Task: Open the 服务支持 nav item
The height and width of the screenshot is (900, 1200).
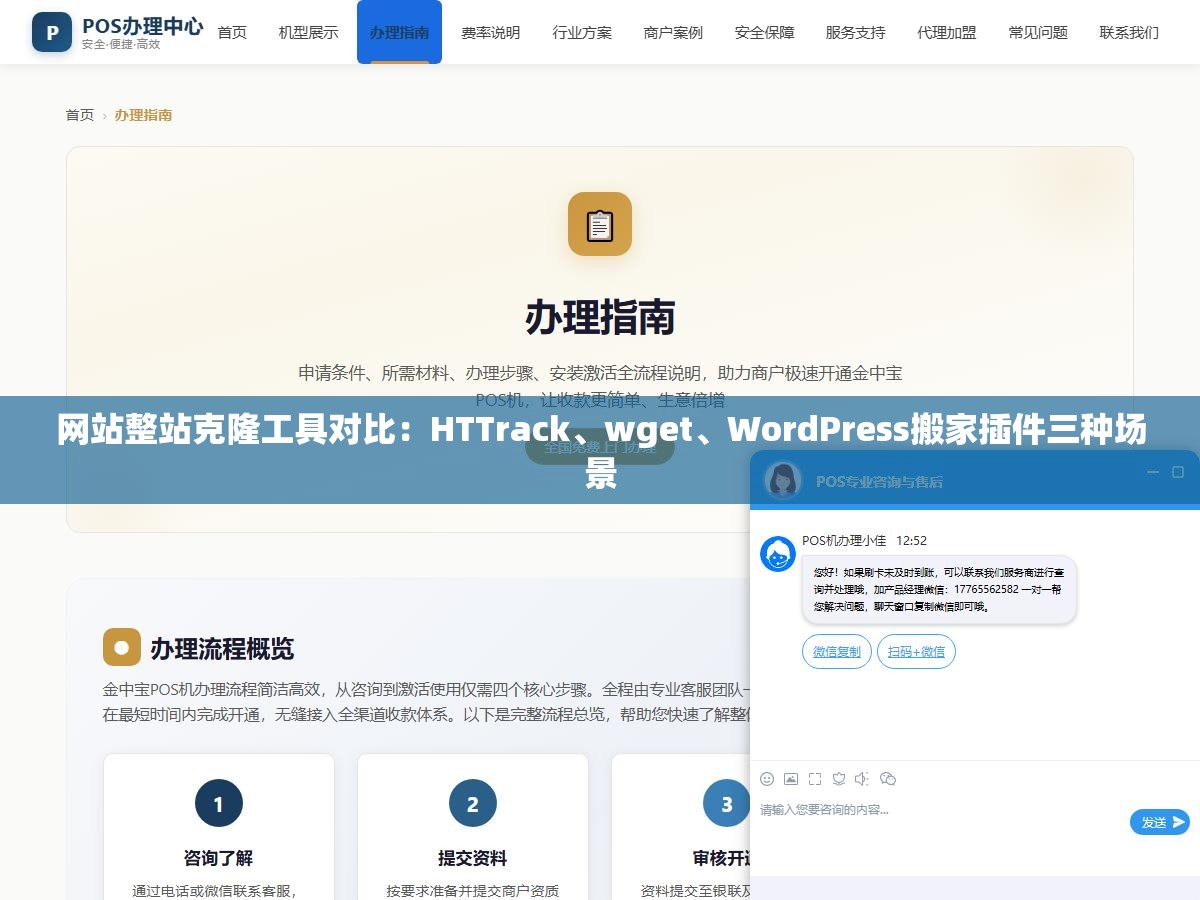Action: click(855, 32)
